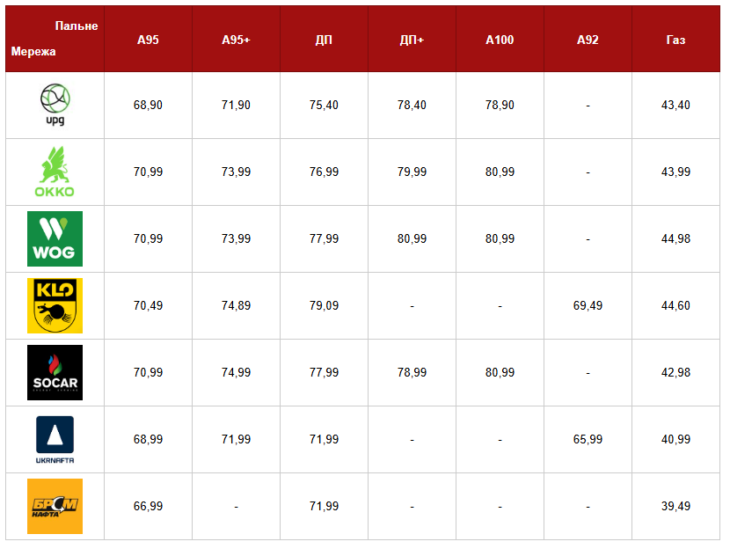Screen dimensions: 730x549
Task: Click the Газ column header
Action: point(676,40)
